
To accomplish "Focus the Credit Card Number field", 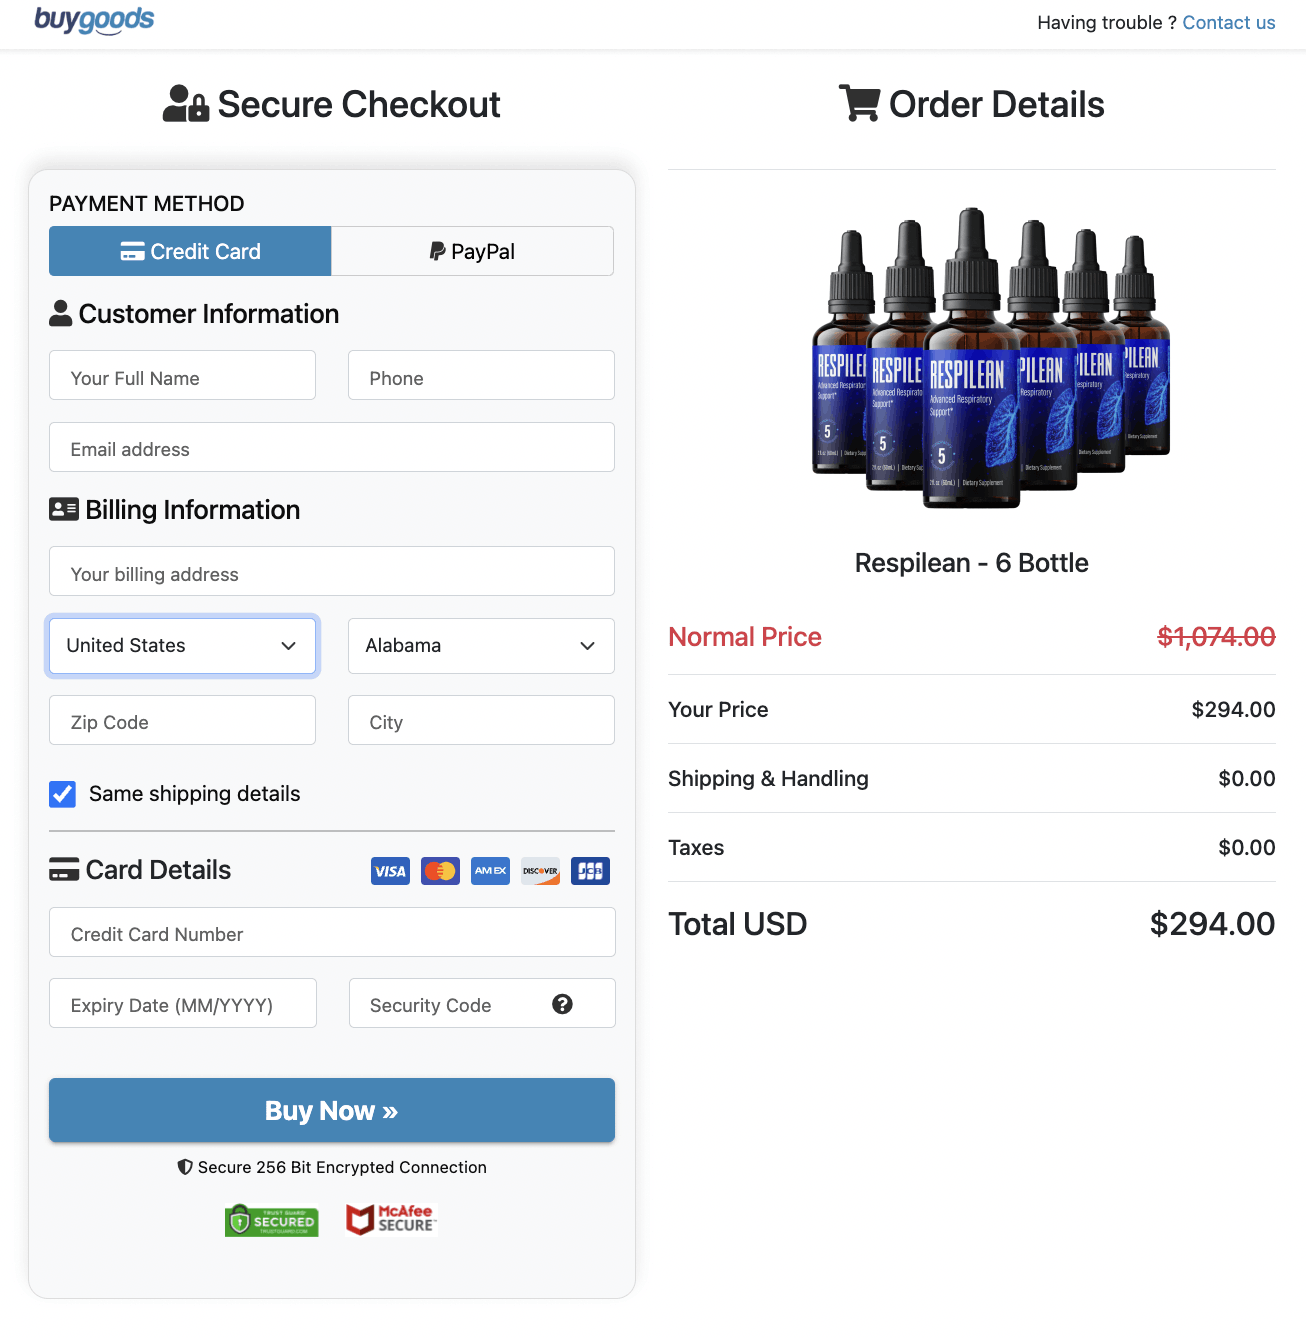I will 332,932.
